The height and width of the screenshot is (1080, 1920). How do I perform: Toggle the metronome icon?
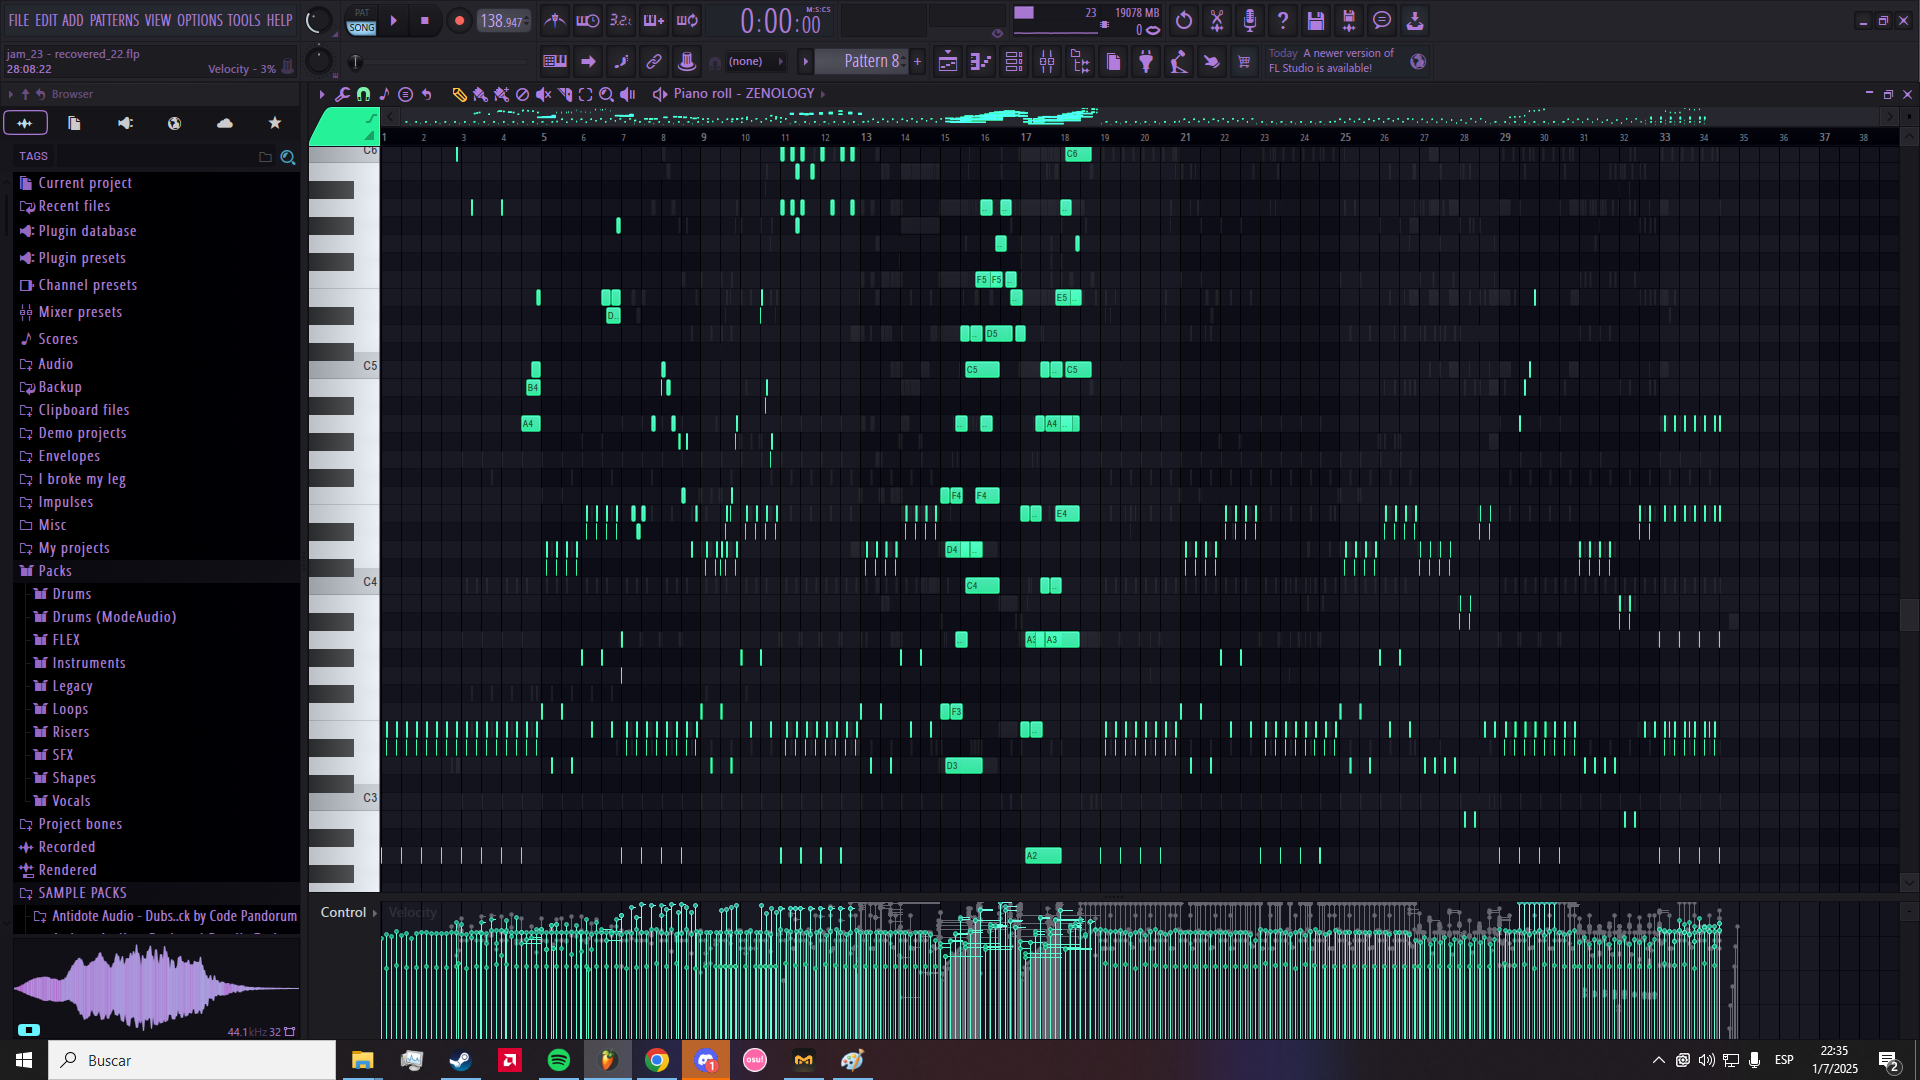(555, 20)
